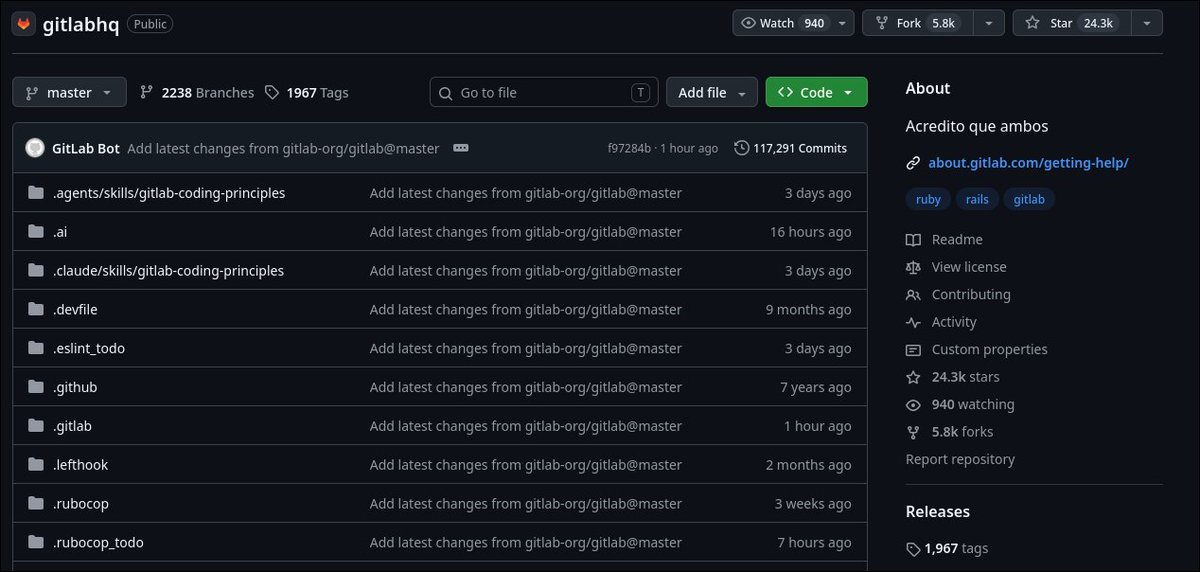This screenshot has height=572, width=1200.
Task: Click folder icon beside .ai
Action: coord(37,232)
